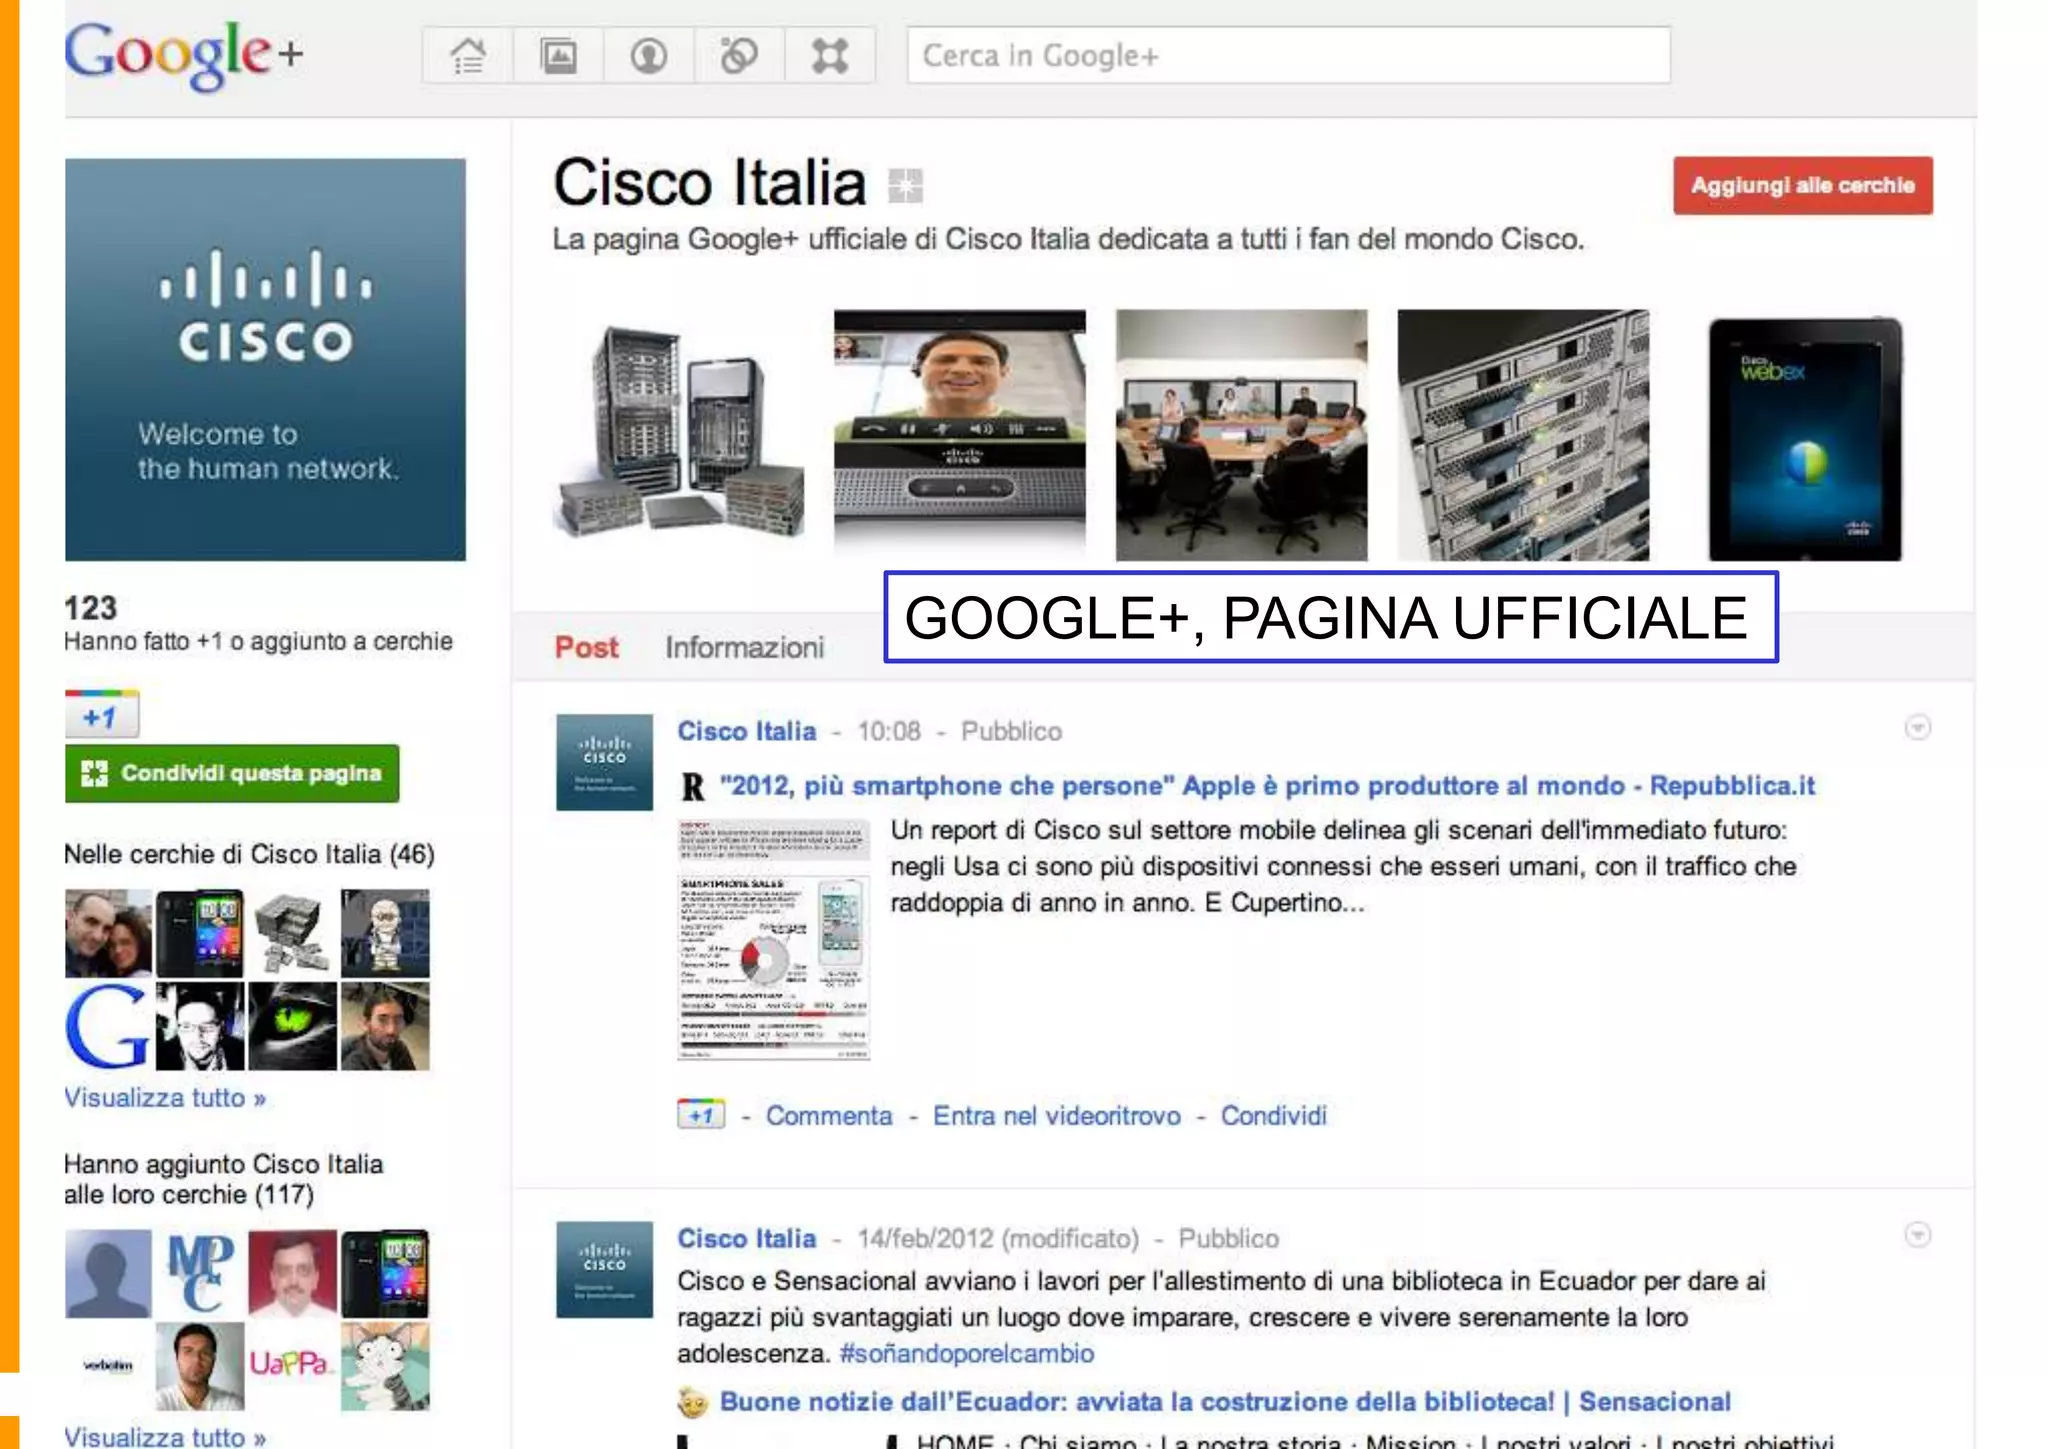Click the +1 button under follower count
Image resolution: width=2048 pixels, height=1449 pixels.
[102, 715]
